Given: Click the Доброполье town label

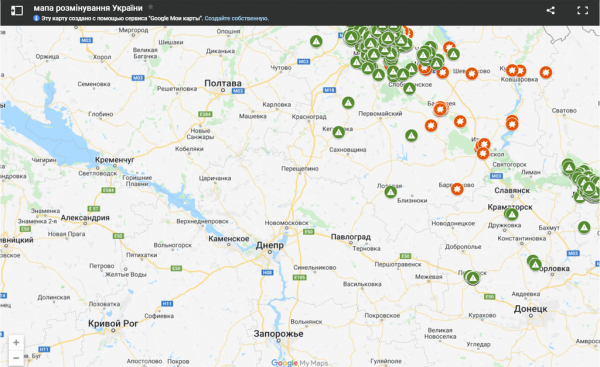Looking at the screenshot, I should click(x=463, y=246).
